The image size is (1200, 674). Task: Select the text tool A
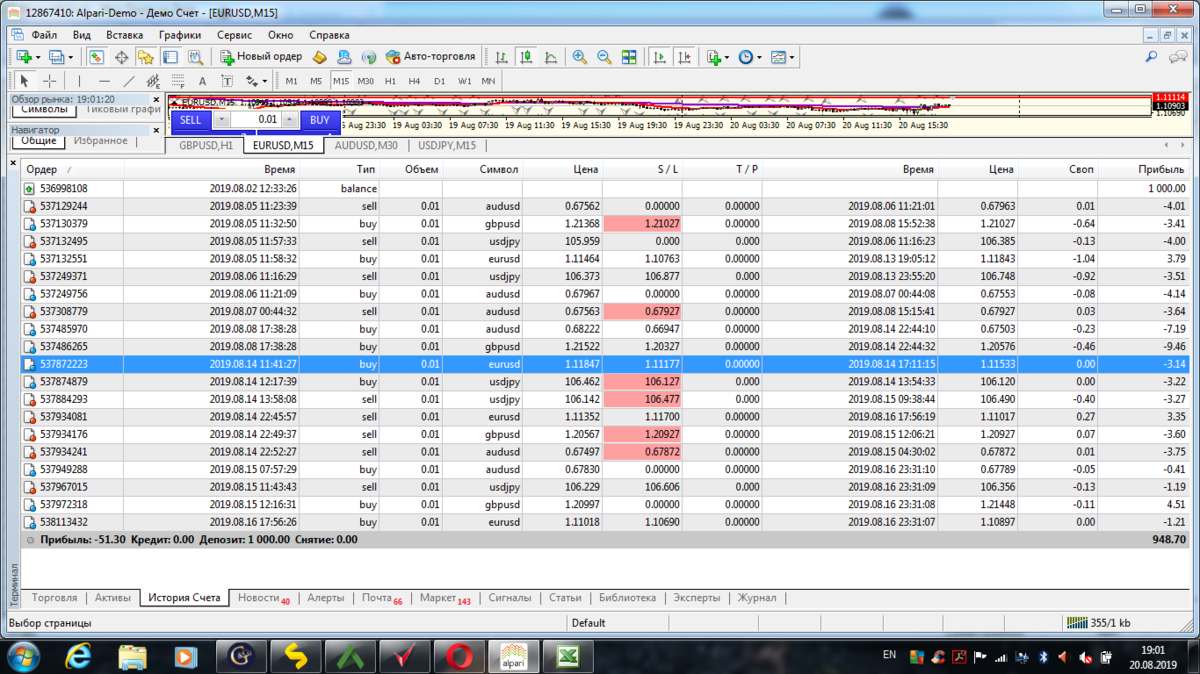[x=202, y=81]
